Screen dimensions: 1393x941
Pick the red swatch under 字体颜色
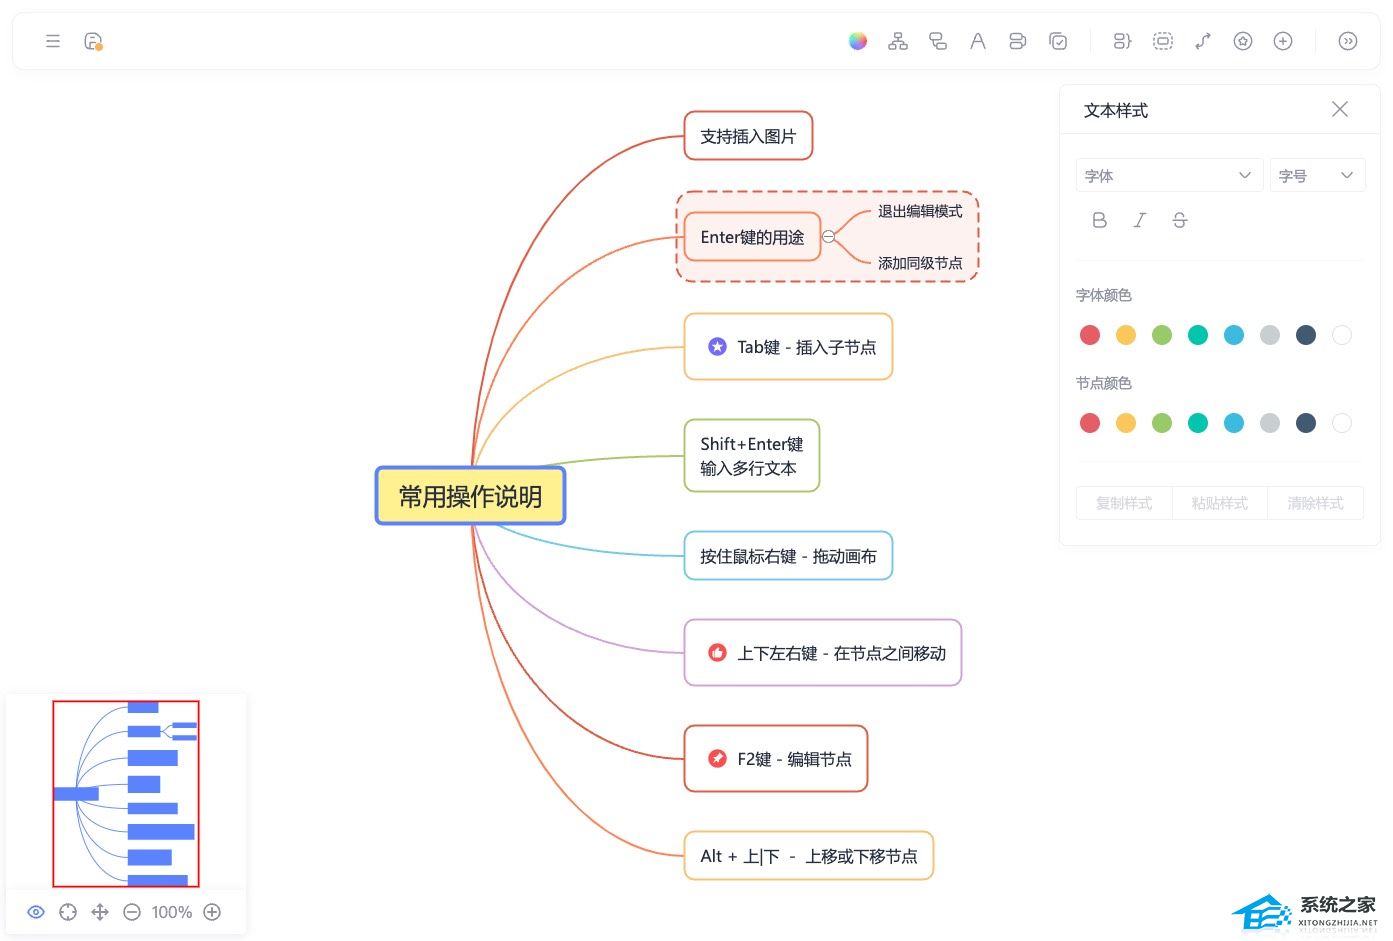click(1090, 335)
